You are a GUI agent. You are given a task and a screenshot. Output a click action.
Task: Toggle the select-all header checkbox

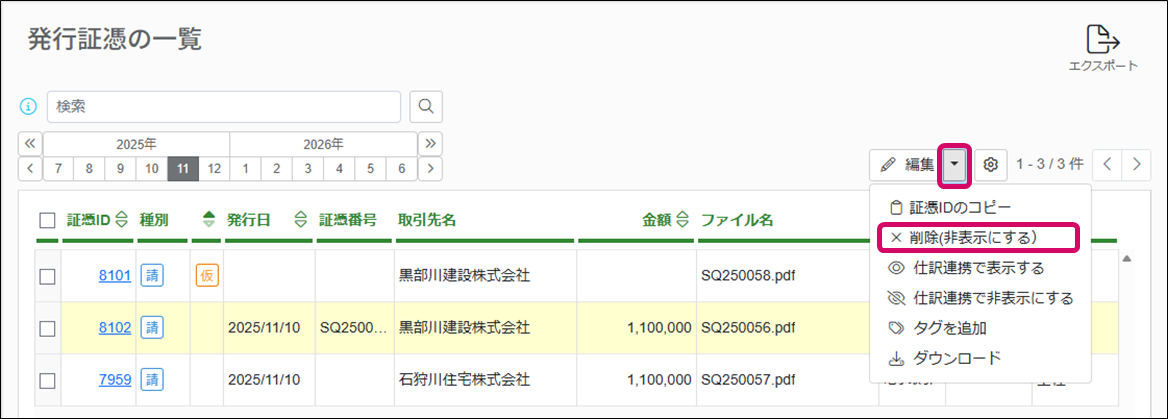pyautogui.click(x=47, y=220)
